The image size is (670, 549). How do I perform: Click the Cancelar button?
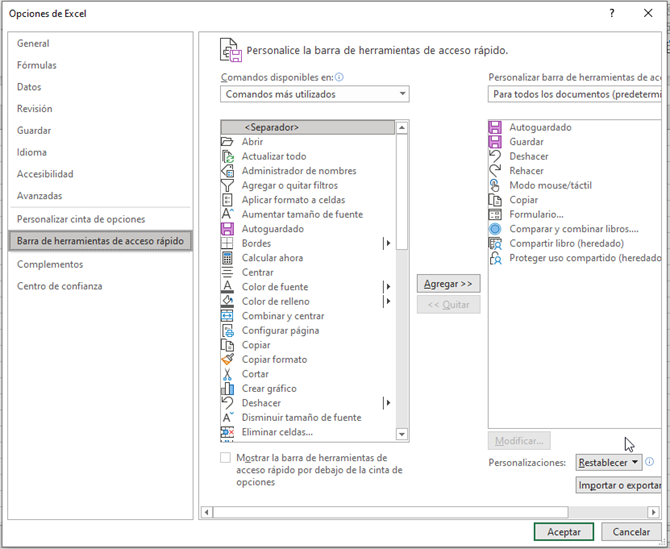coord(631,532)
